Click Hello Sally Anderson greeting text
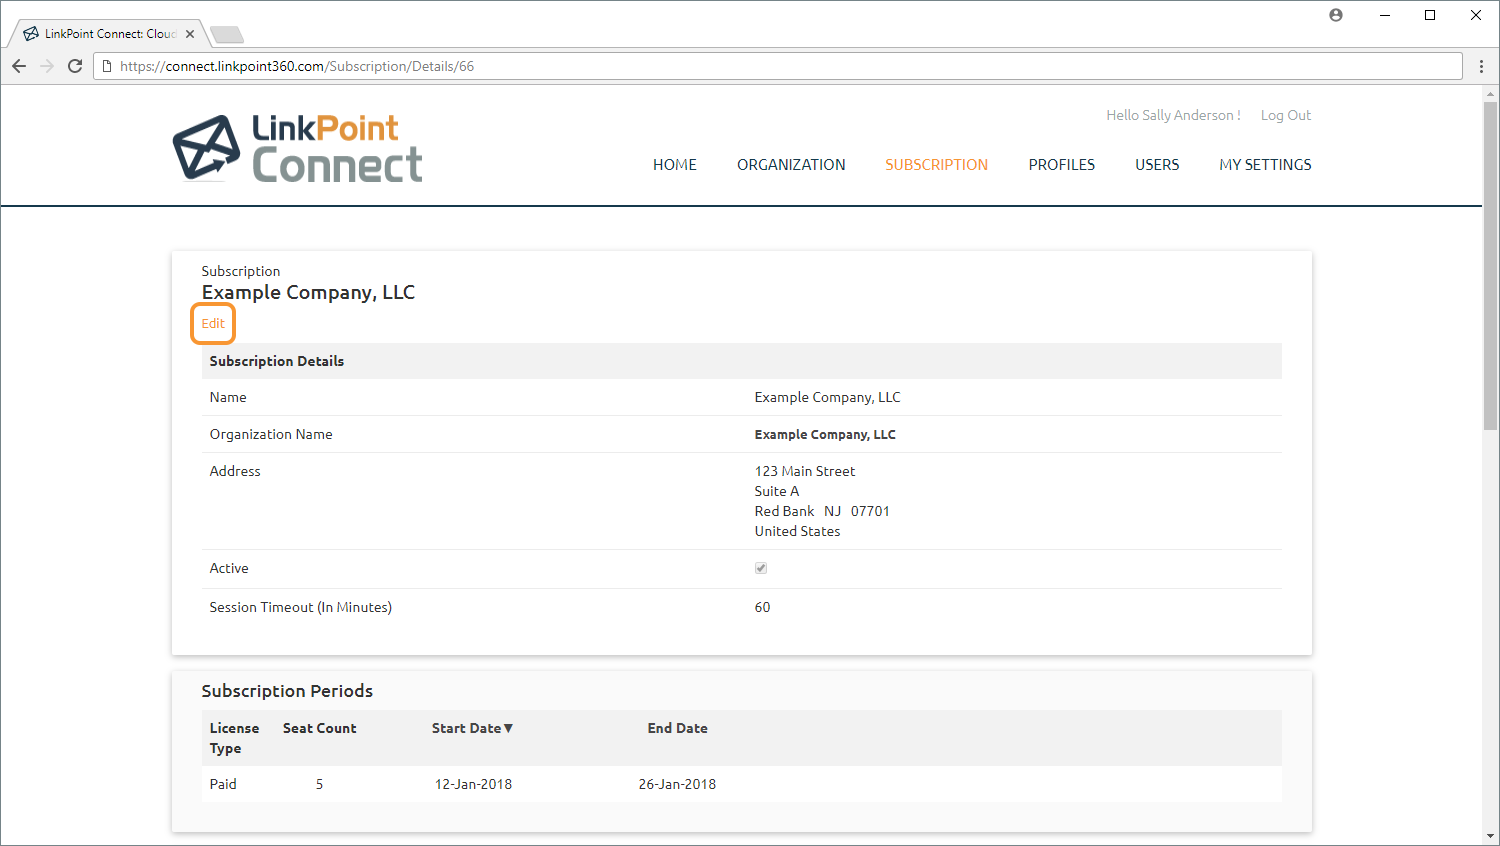The height and width of the screenshot is (846, 1500). click(1173, 115)
